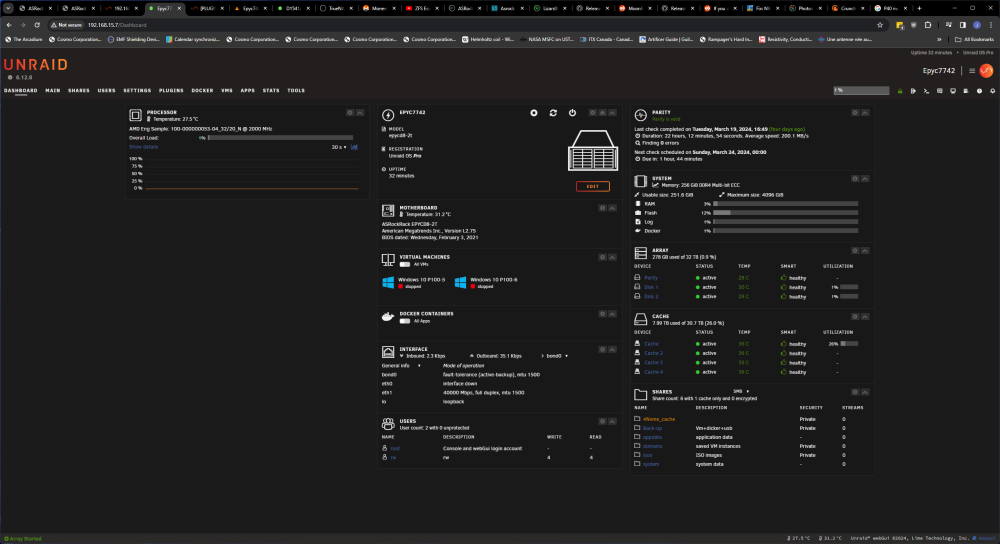Open the domains share link
Image resolution: width=1000 pixels, height=544 pixels.
click(x=652, y=446)
